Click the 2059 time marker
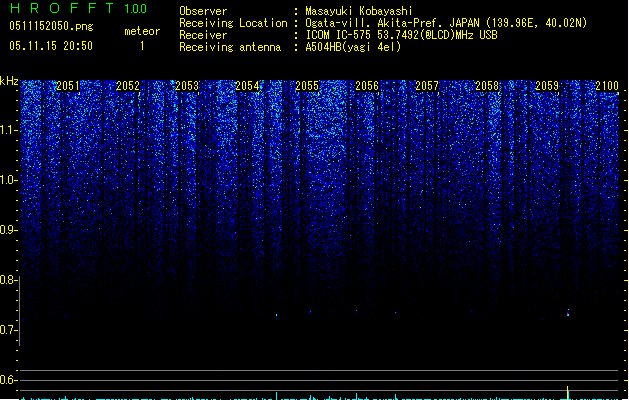The width and height of the screenshot is (629, 400). (547, 86)
